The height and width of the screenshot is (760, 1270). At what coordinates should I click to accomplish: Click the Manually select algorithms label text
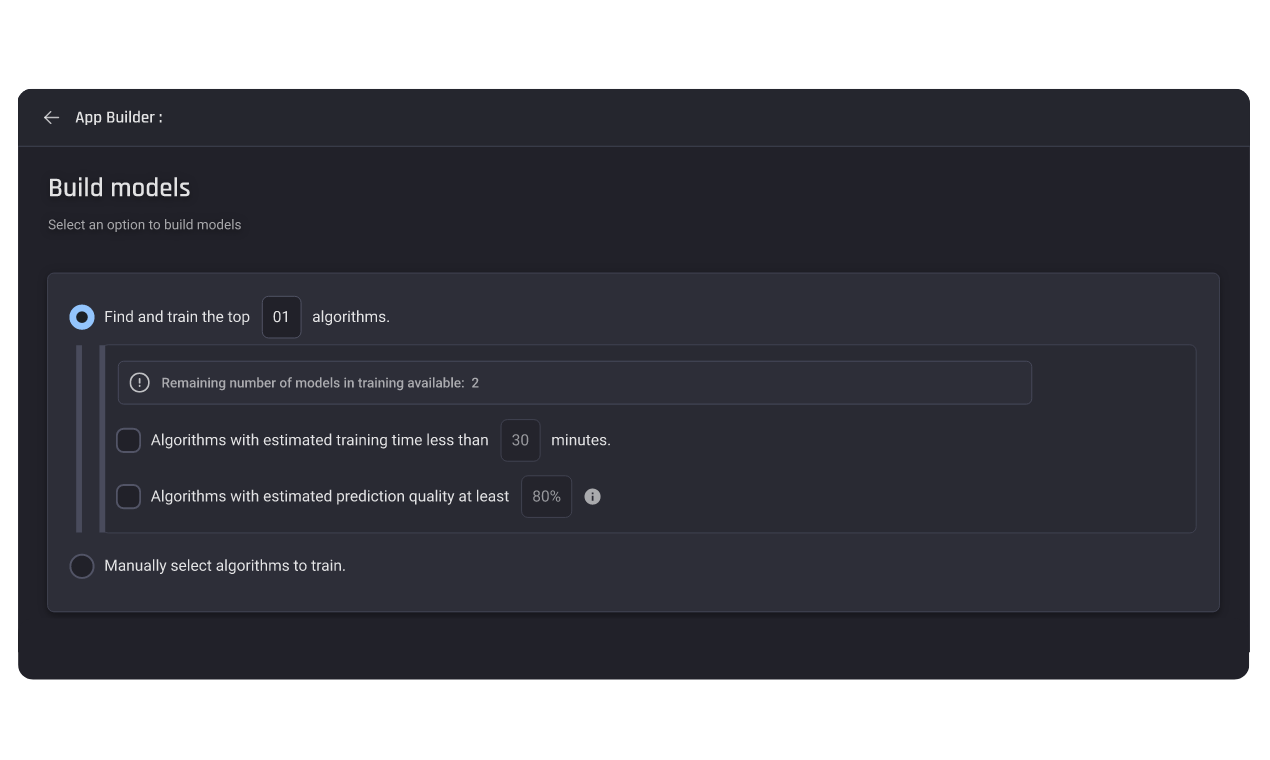click(x=224, y=565)
